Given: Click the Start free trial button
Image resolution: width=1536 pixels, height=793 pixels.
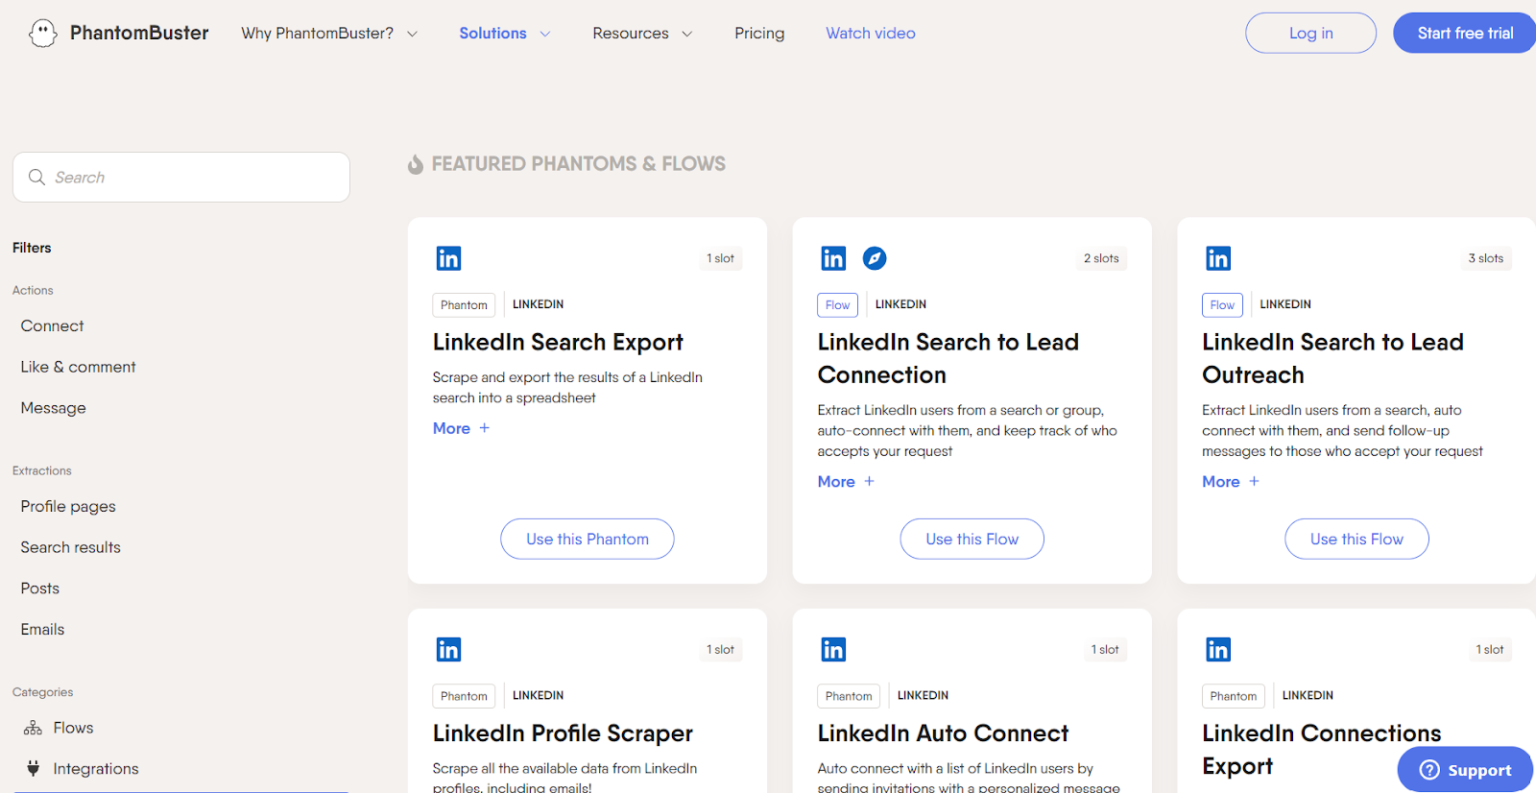Looking at the screenshot, I should 1464,32.
